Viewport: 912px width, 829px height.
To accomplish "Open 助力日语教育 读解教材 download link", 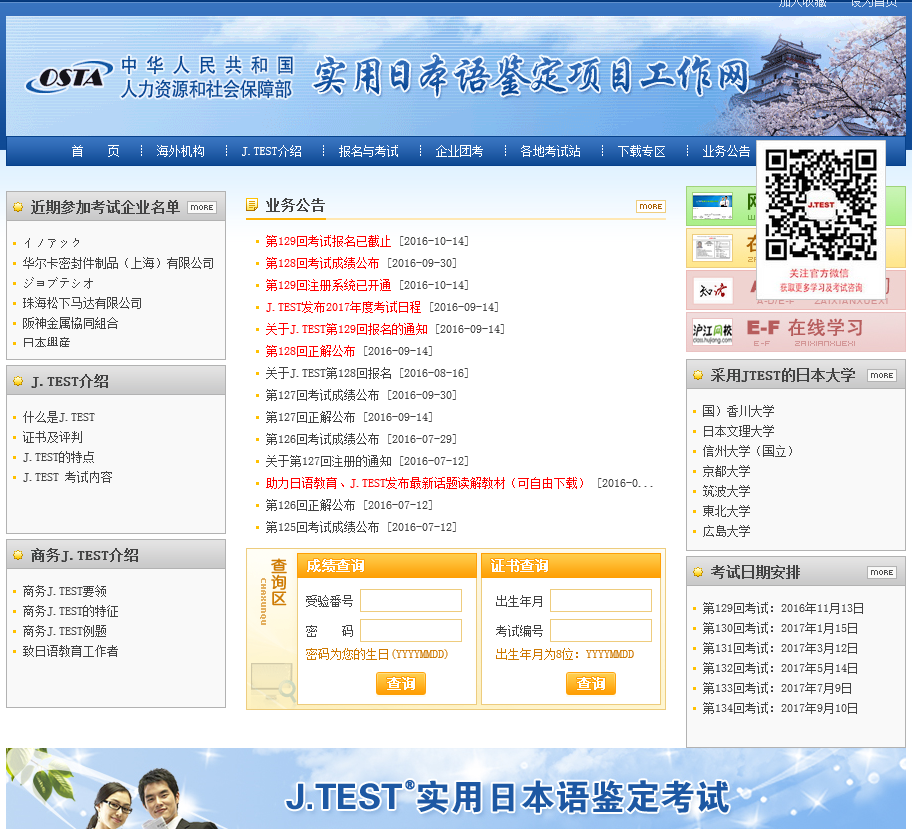I will point(425,483).
